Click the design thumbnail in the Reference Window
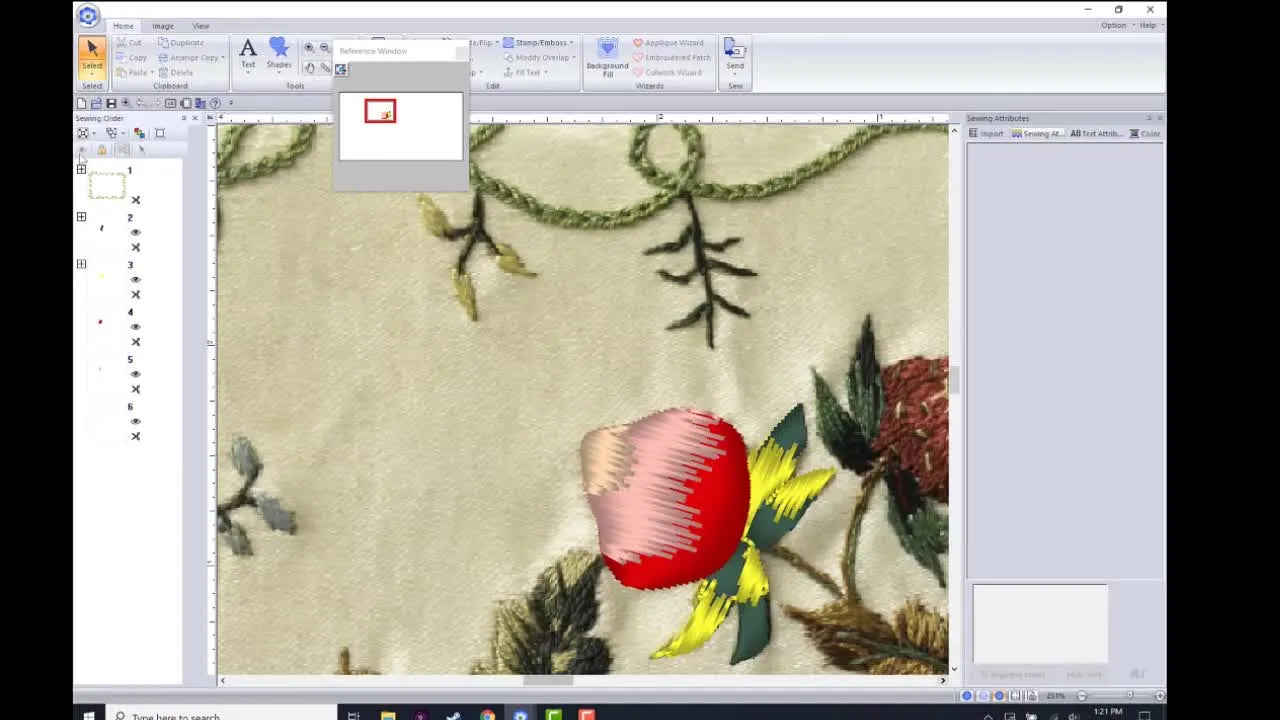1280x720 pixels. pyautogui.click(x=380, y=112)
